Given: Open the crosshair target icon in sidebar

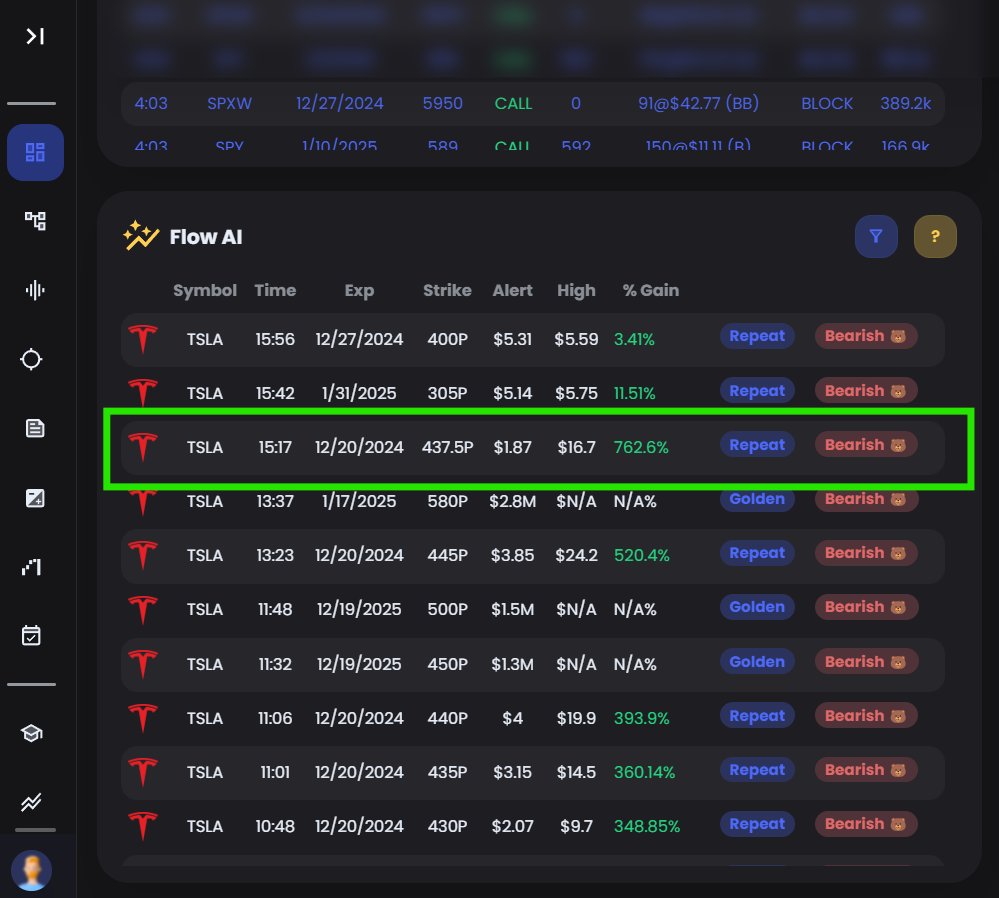Looking at the screenshot, I should pos(31,359).
